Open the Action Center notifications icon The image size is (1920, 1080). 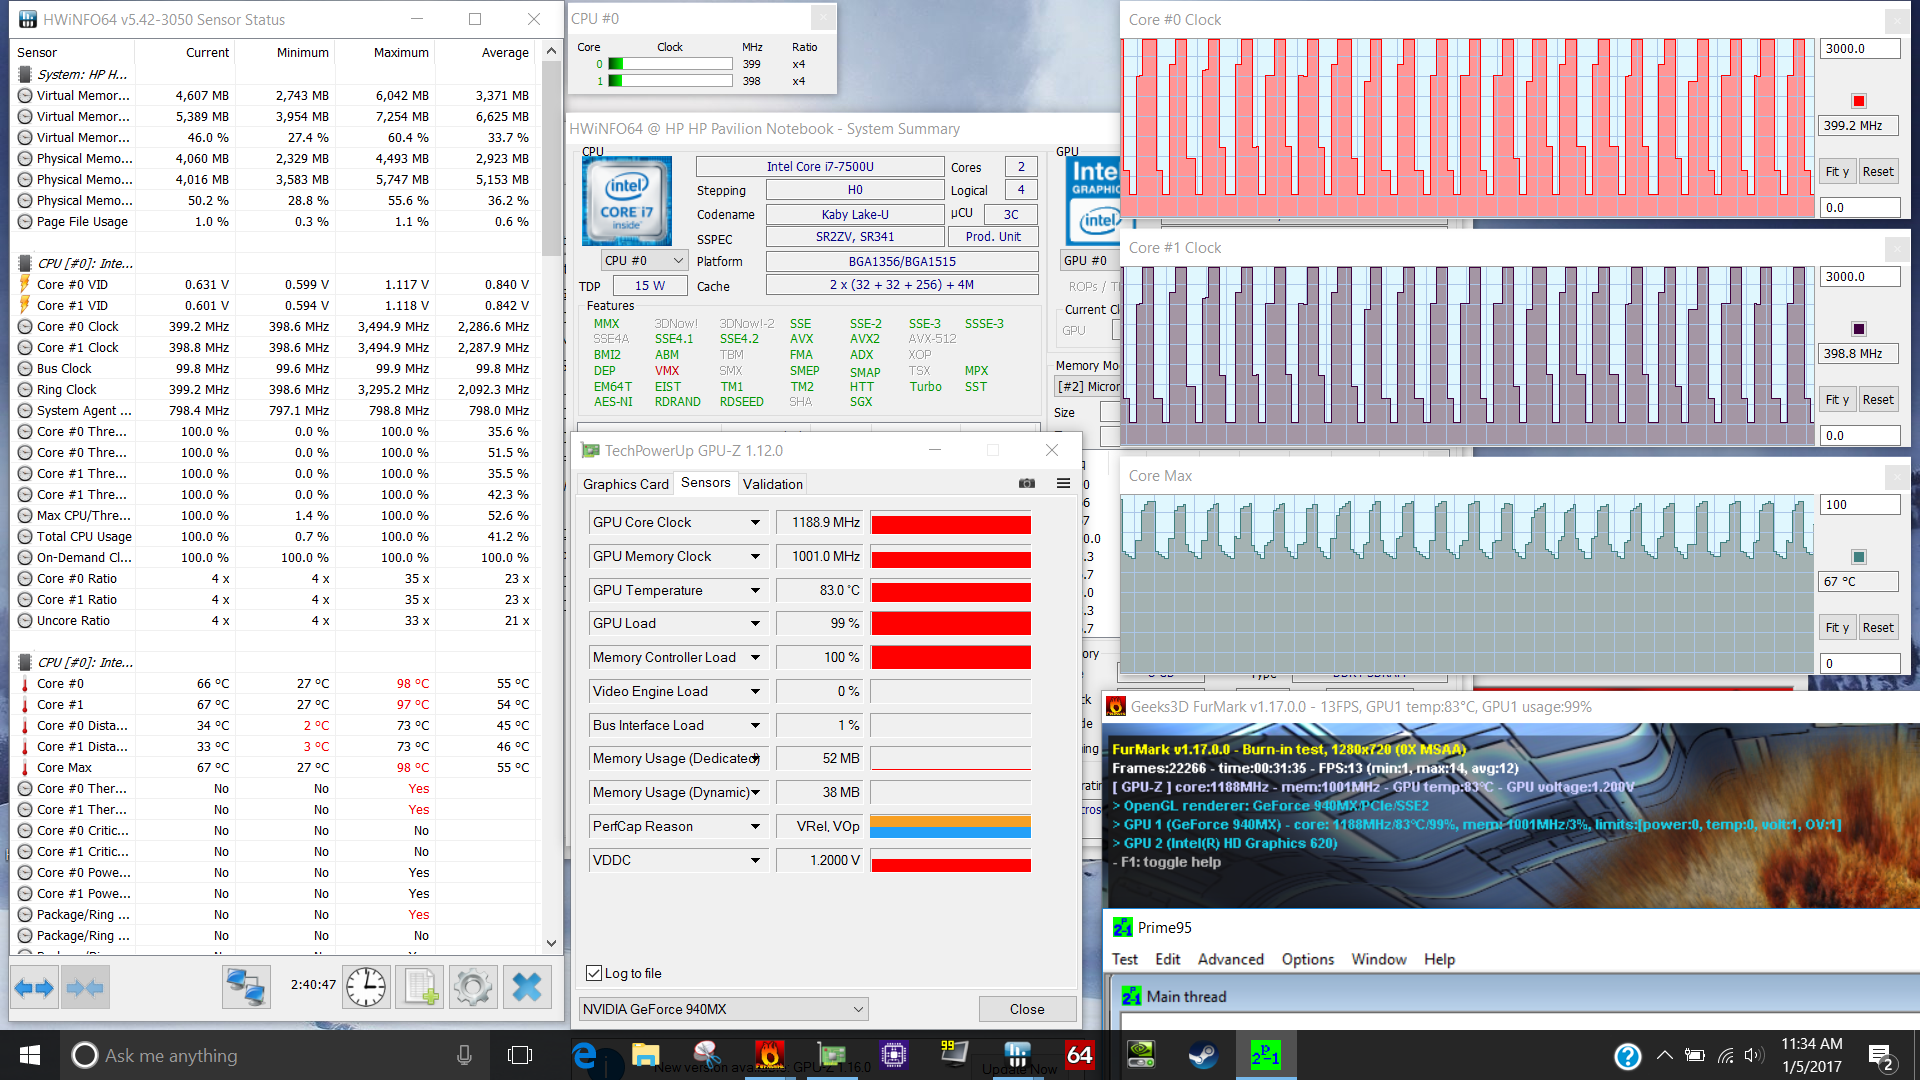coord(1881,1056)
